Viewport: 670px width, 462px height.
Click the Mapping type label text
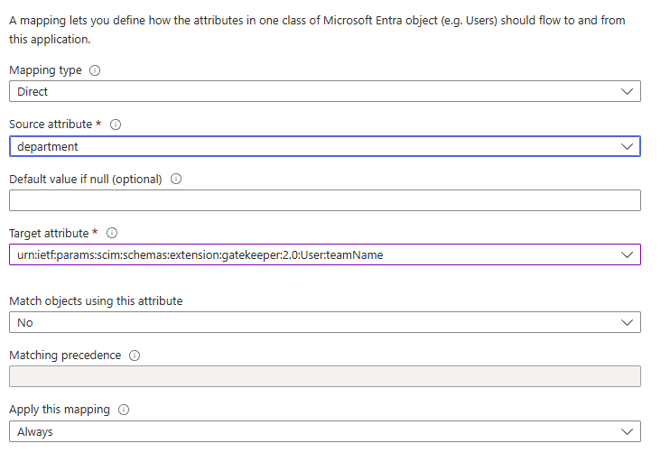(46, 71)
